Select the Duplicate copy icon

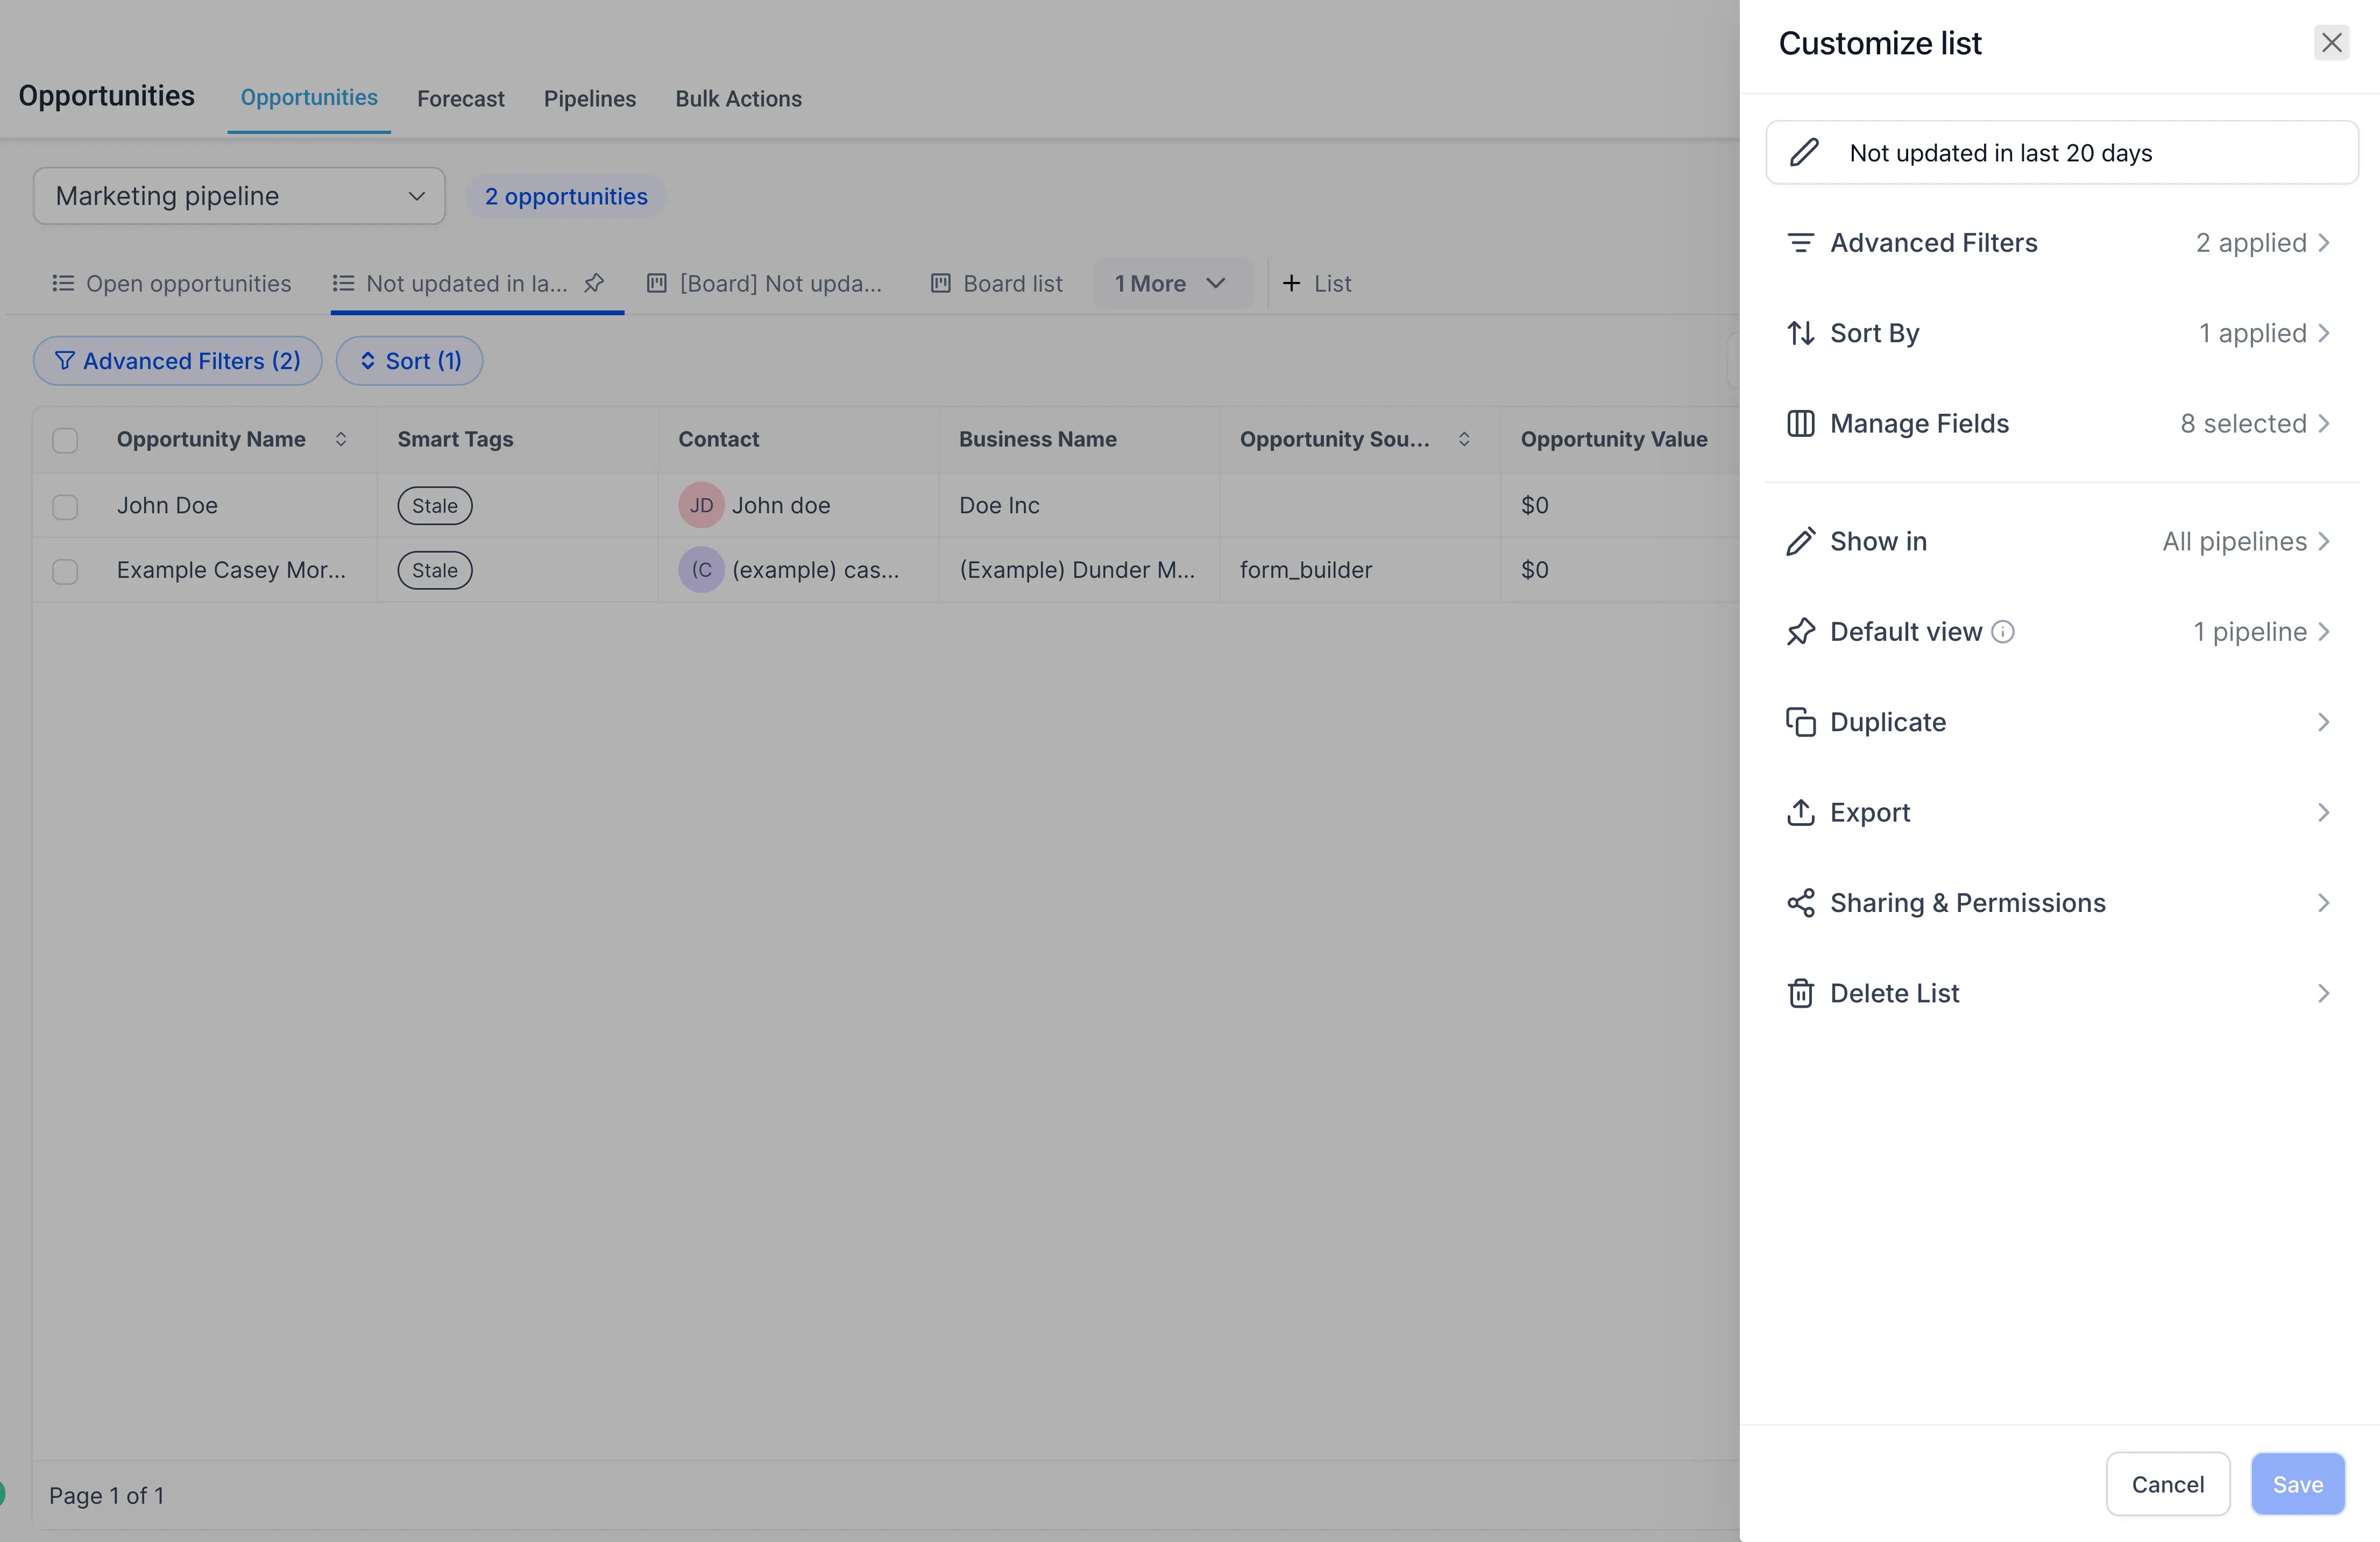(x=1801, y=721)
